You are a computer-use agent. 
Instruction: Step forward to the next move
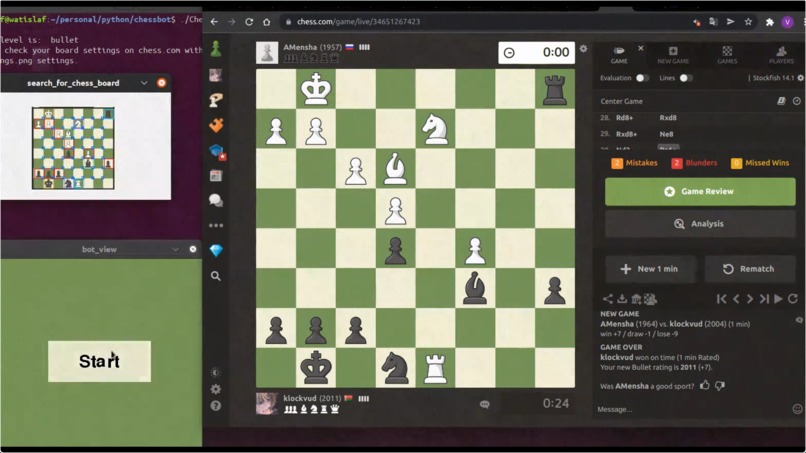(750, 299)
